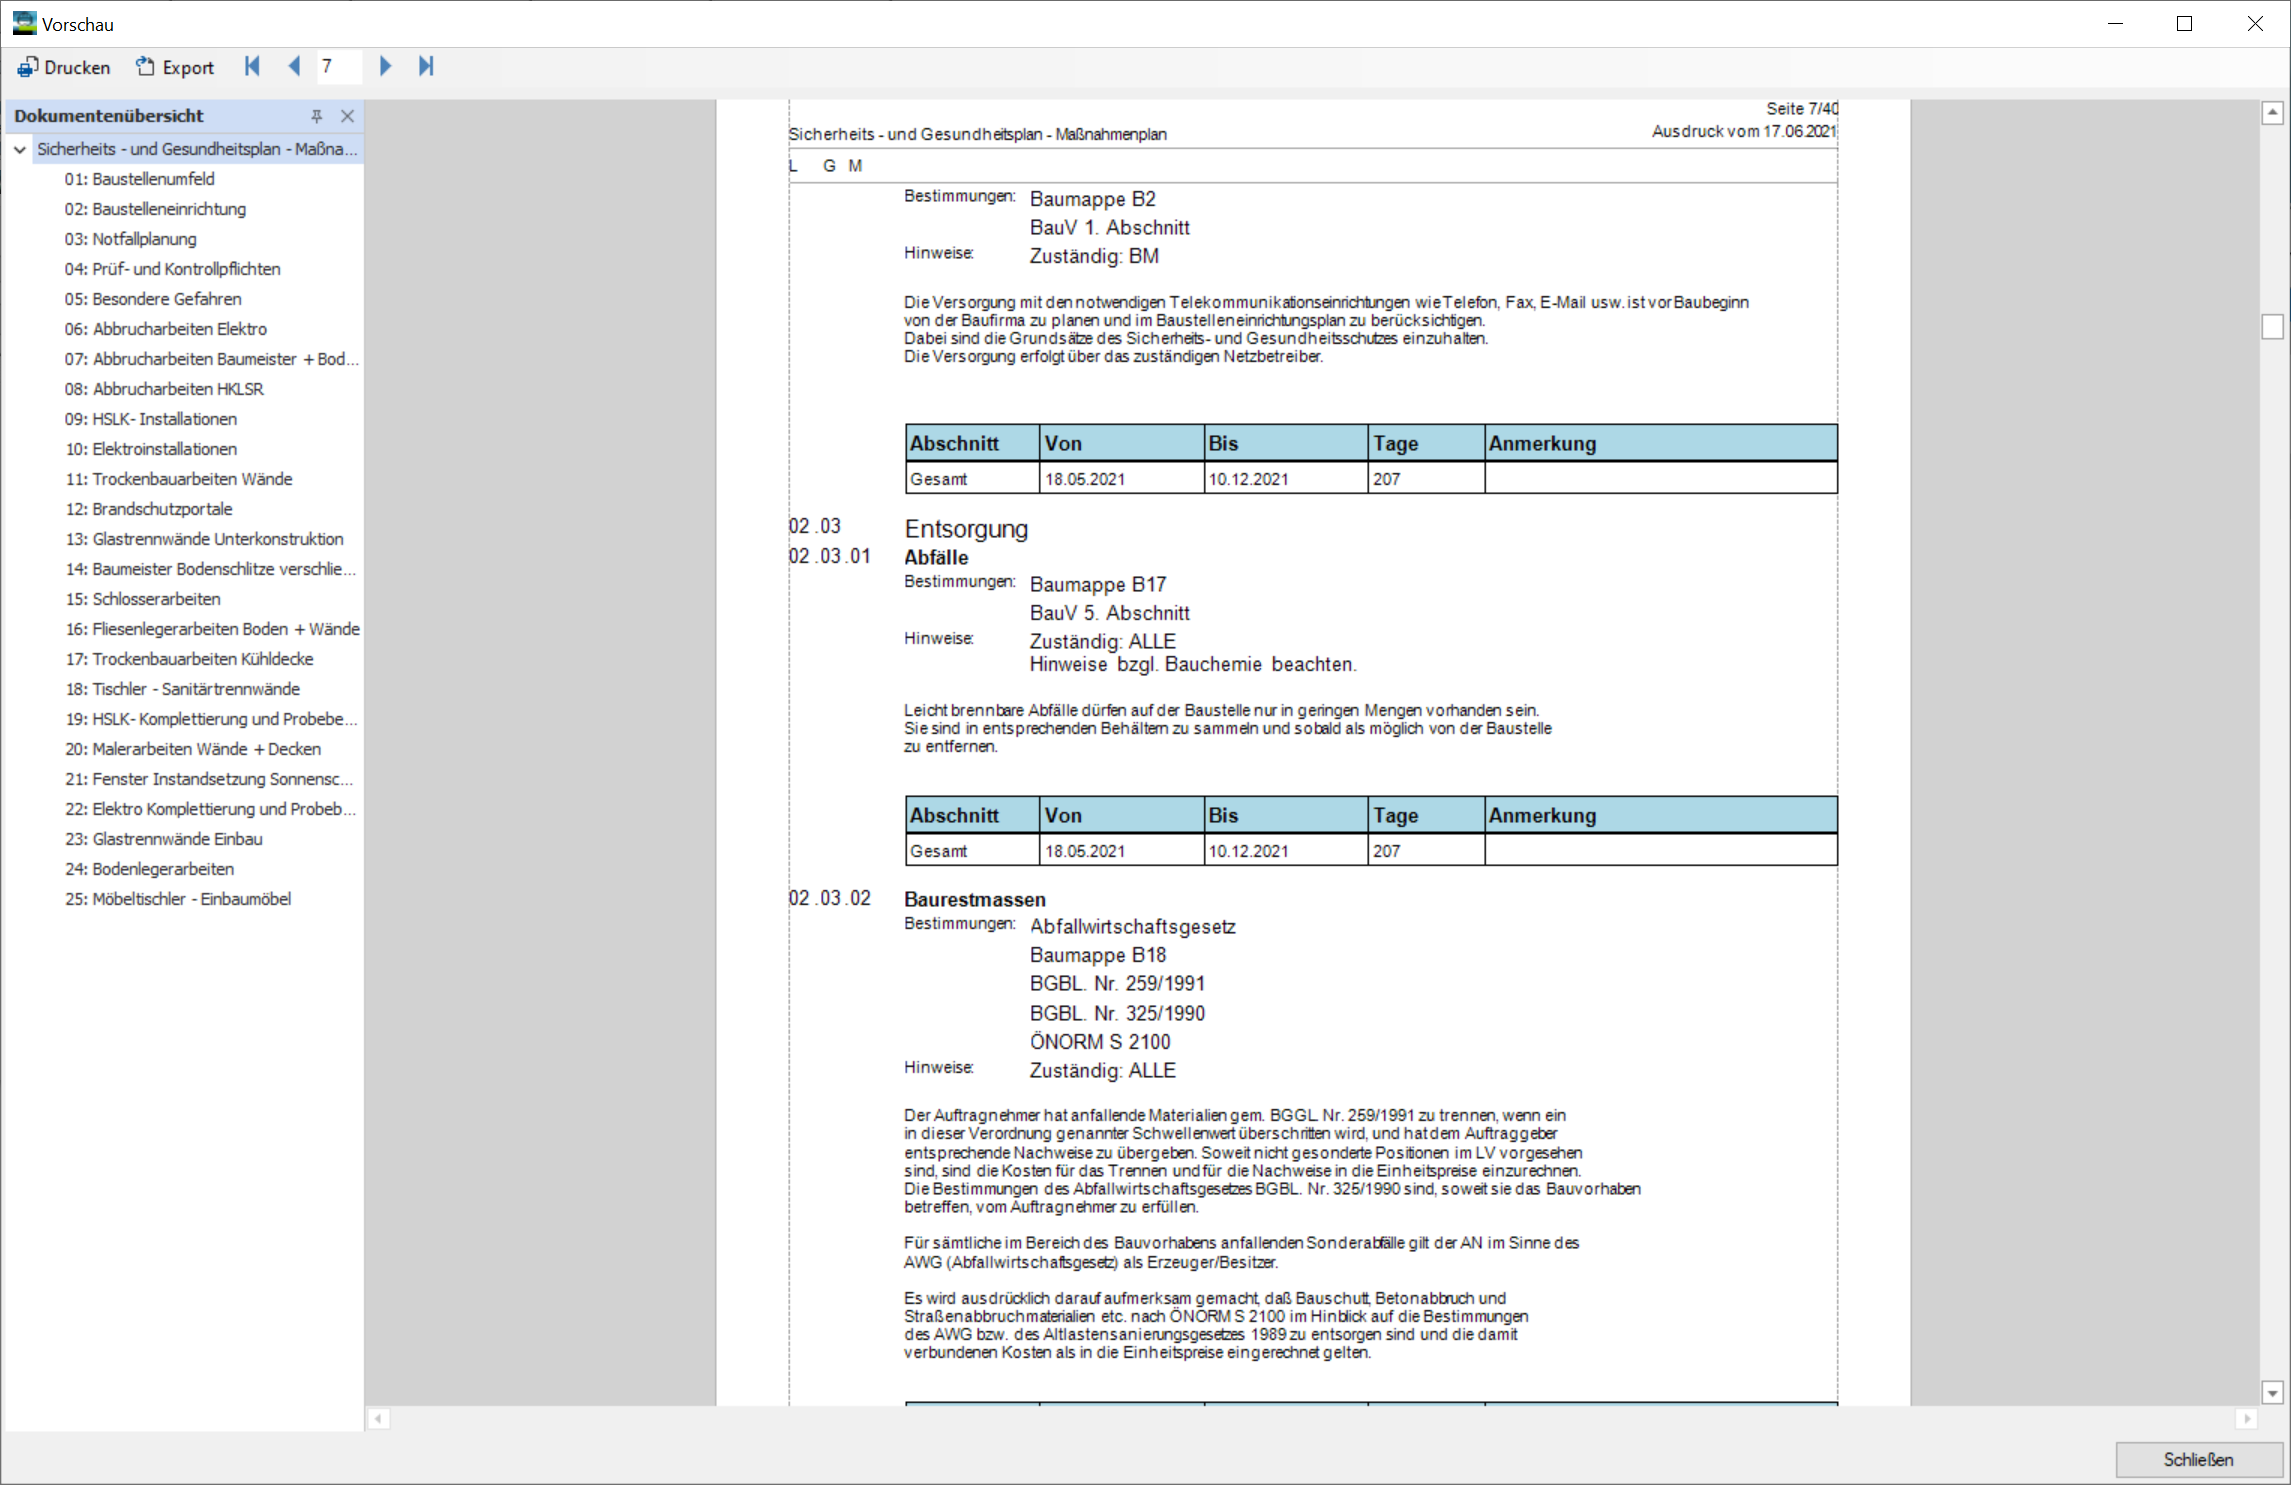Select 04: Prüf- und Kontrollpflichten entry
The height and width of the screenshot is (1485, 2291).
(x=173, y=269)
